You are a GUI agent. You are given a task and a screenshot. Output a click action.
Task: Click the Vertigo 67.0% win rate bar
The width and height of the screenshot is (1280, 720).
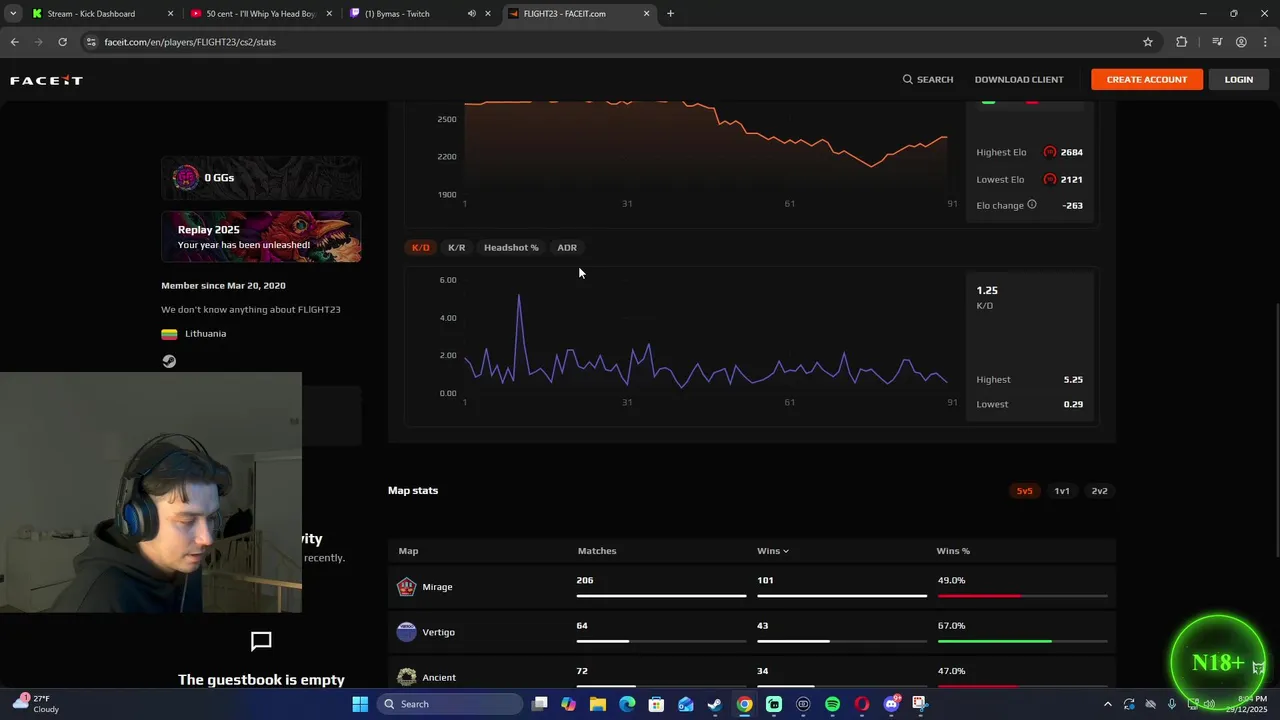click(1021, 641)
